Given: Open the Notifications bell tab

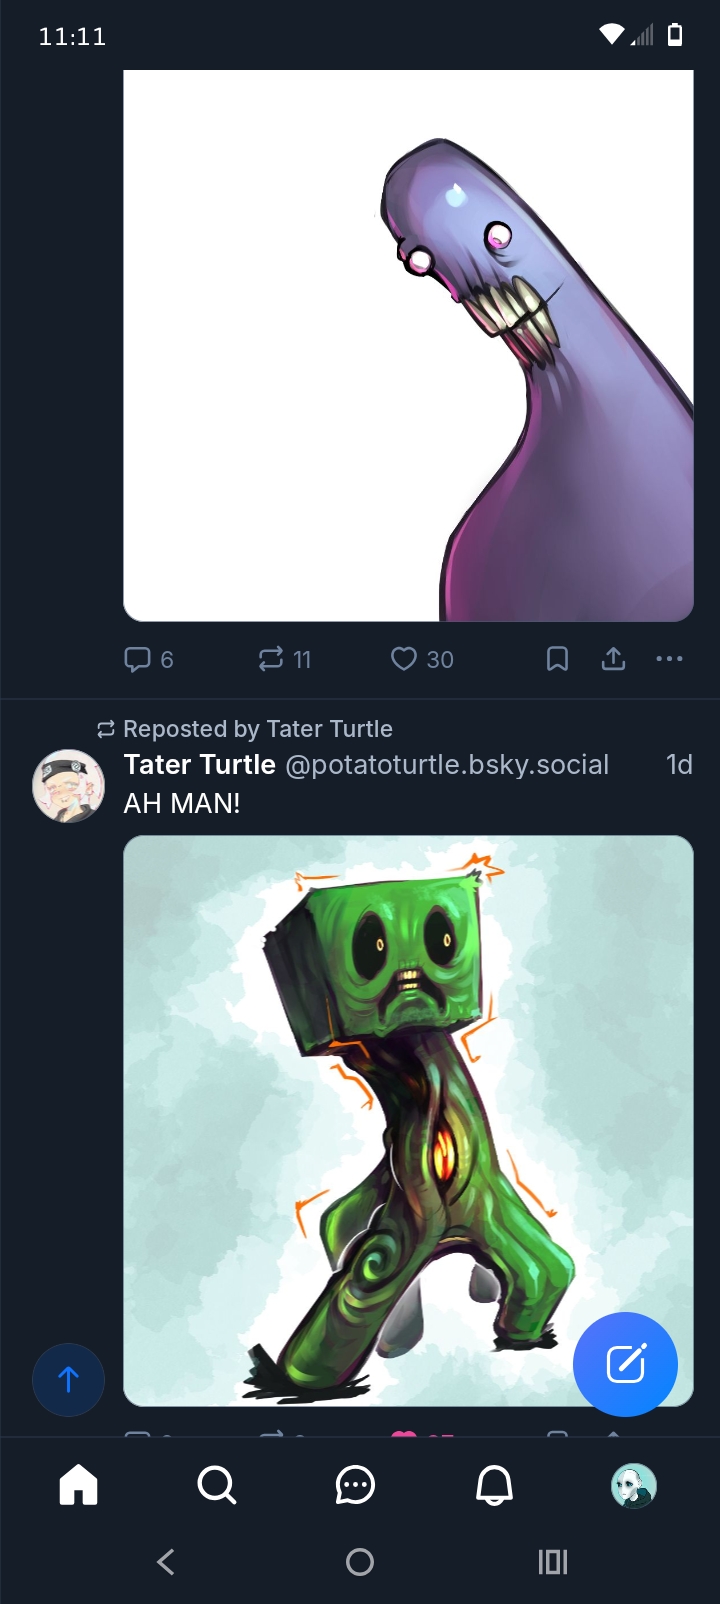Looking at the screenshot, I should pos(494,1485).
